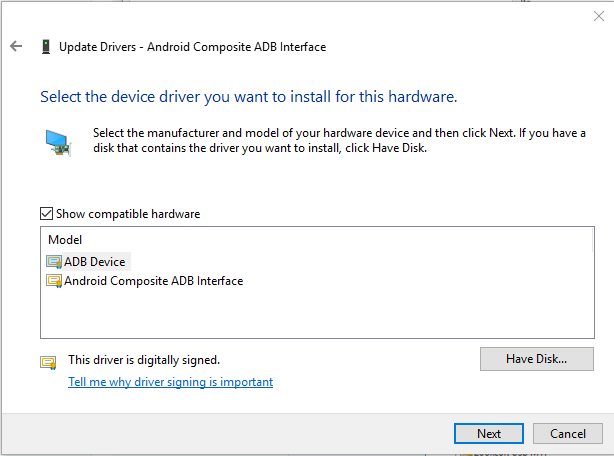Click the icon next to ADB Device
Image resolution: width=614 pixels, height=456 pixels.
click(54, 262)
